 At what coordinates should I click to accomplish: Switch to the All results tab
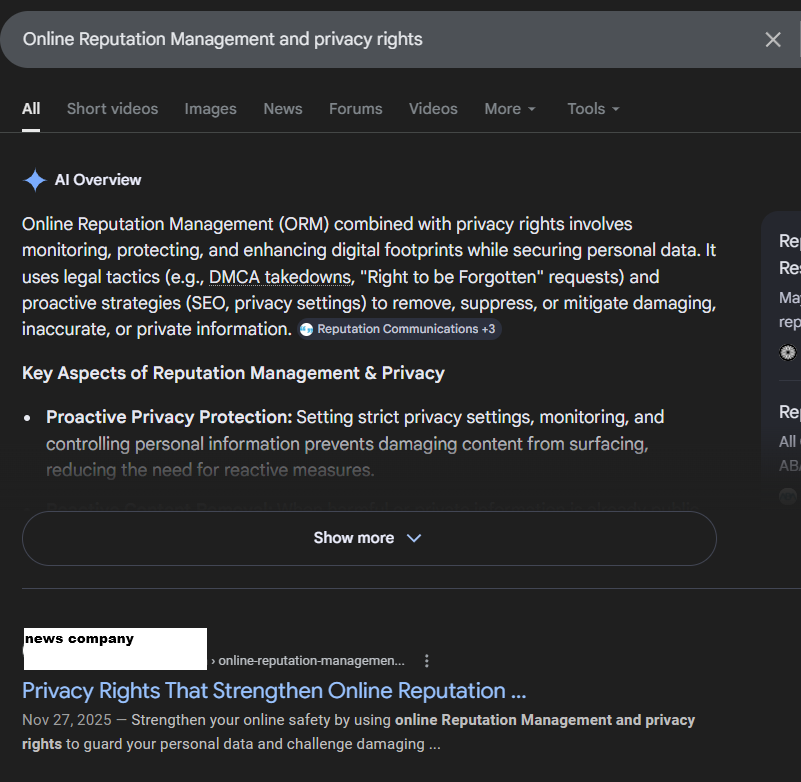(31, 109)
